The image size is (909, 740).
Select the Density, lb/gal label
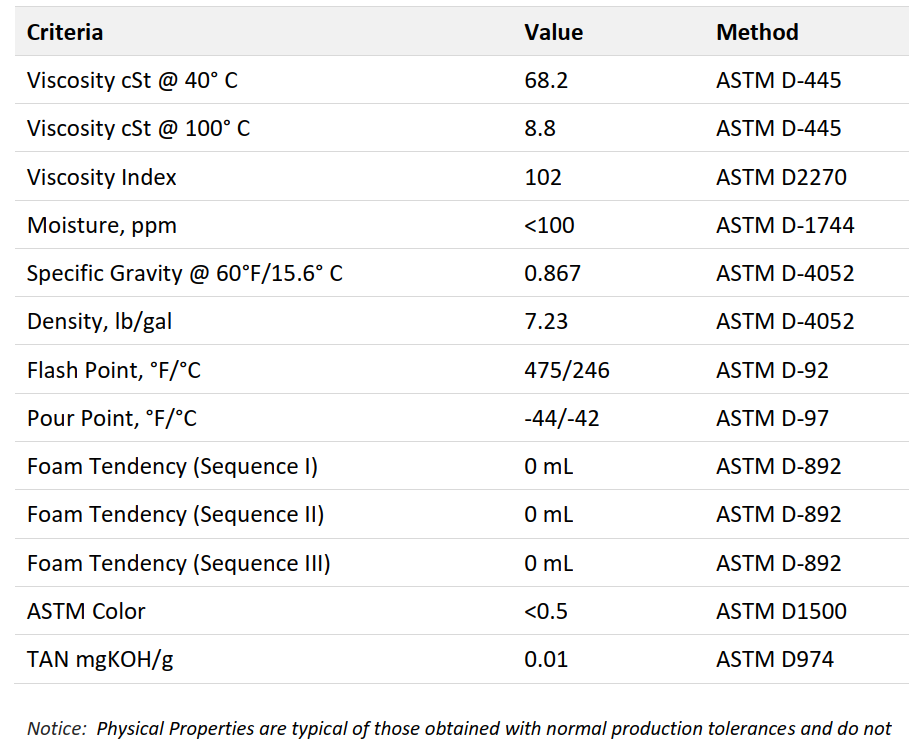pos(100,322)
